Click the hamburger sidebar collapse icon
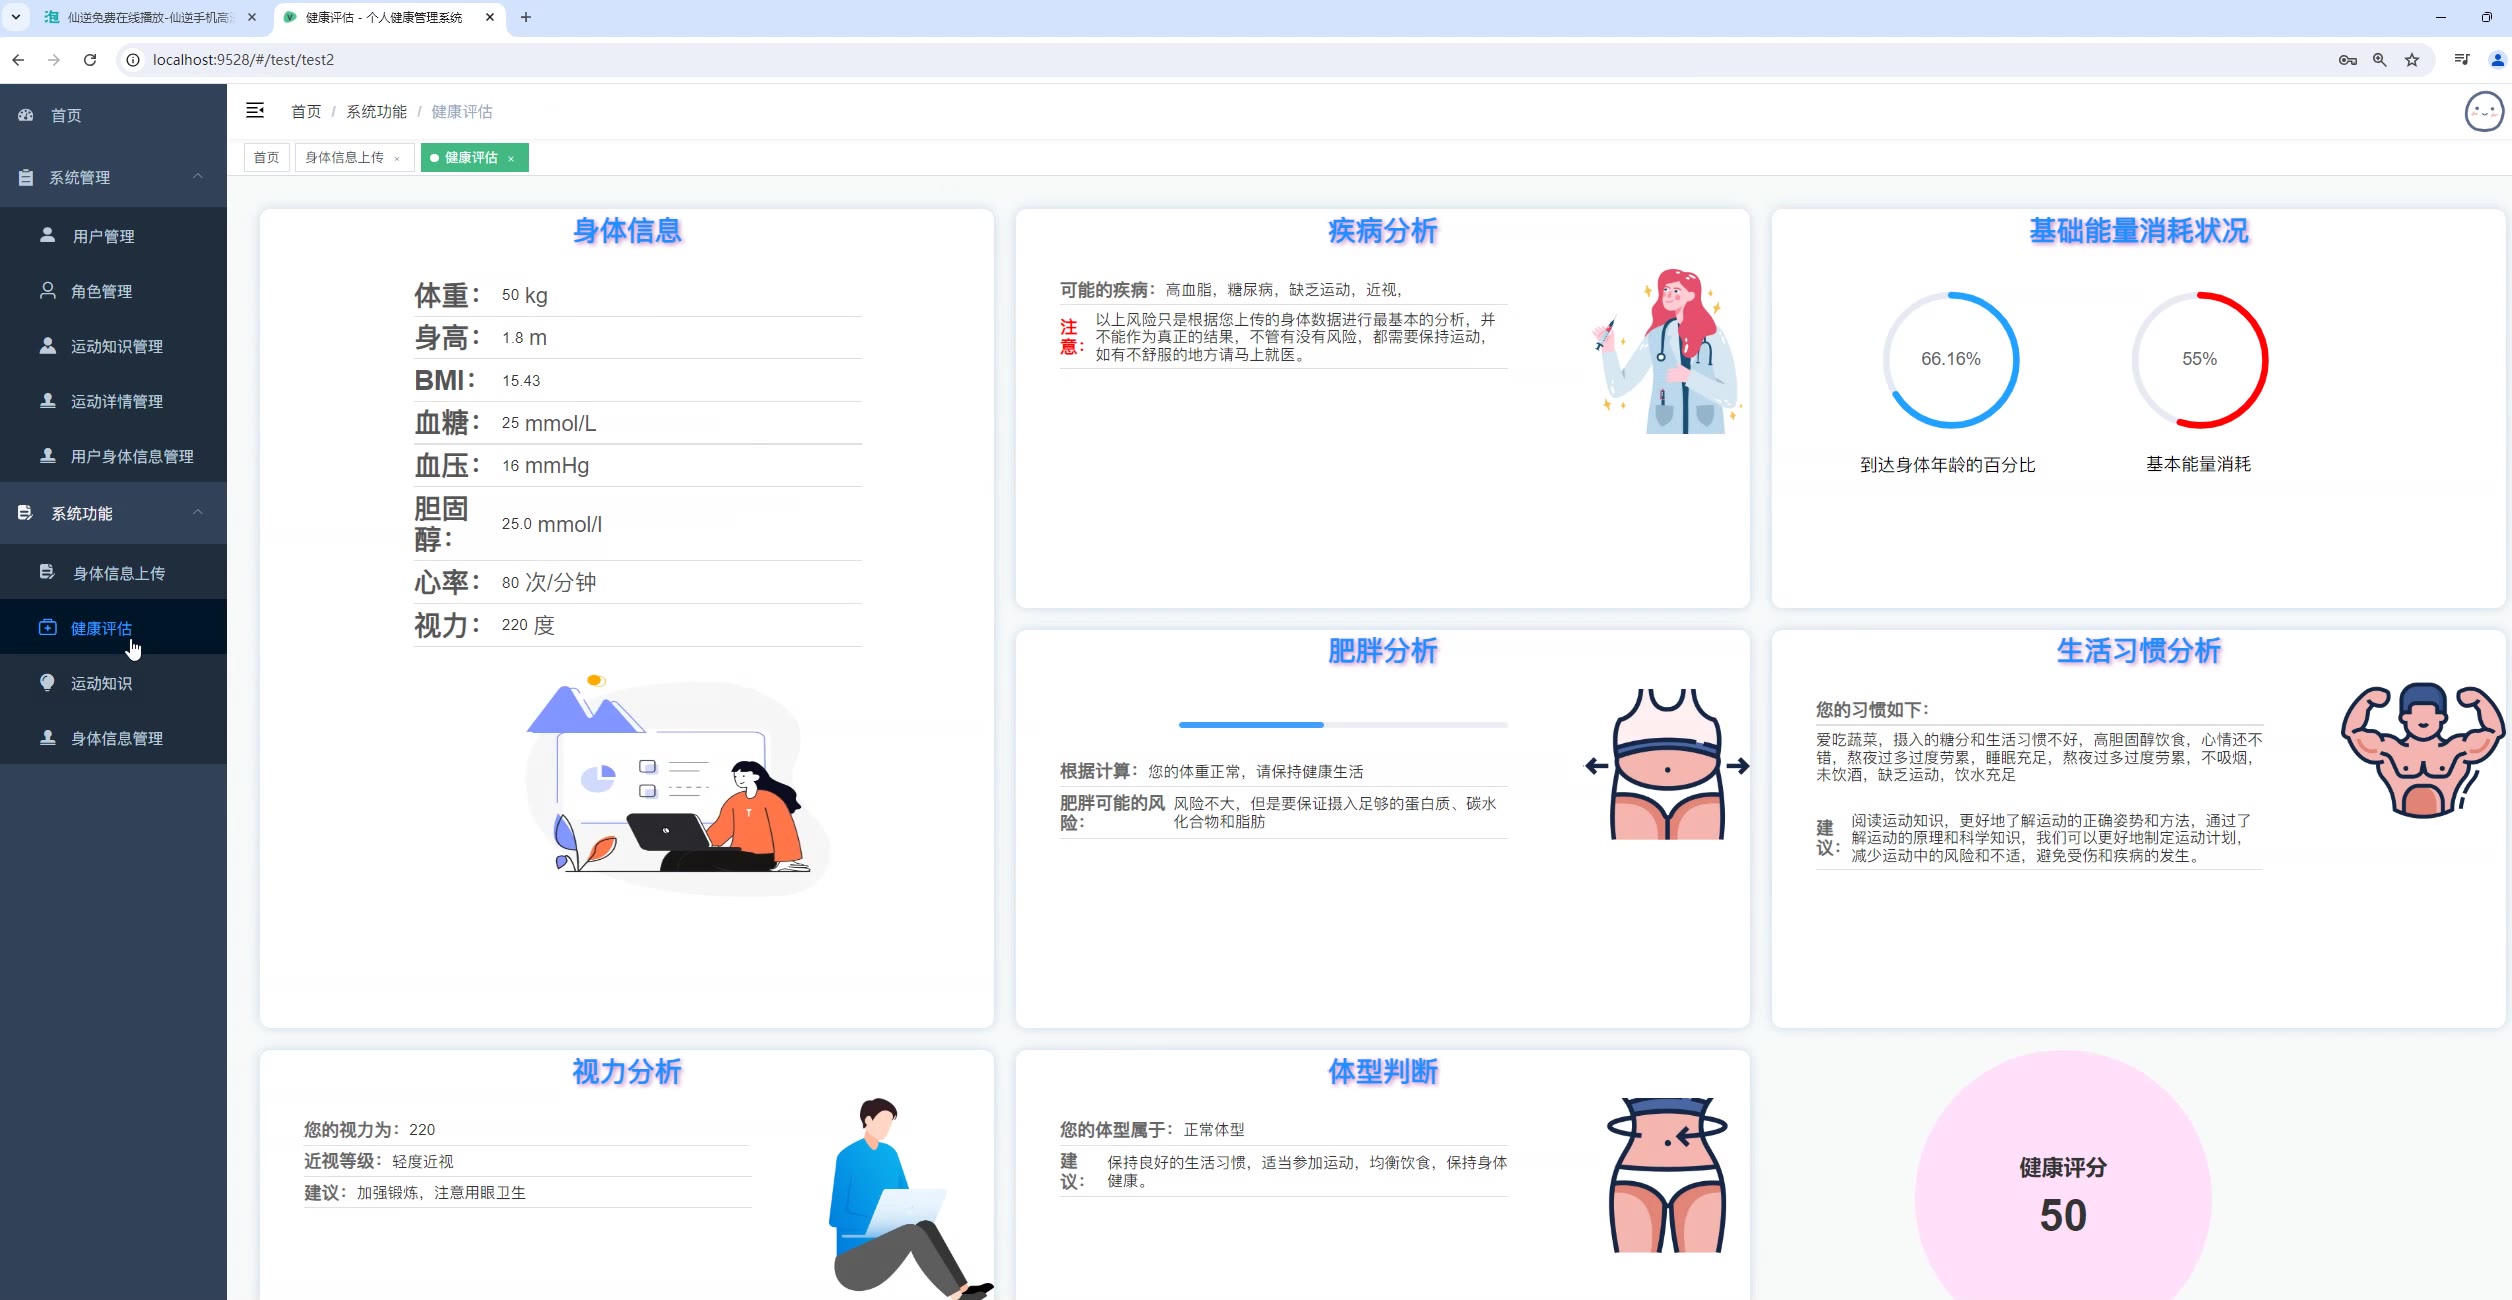 tap(255, 110)
